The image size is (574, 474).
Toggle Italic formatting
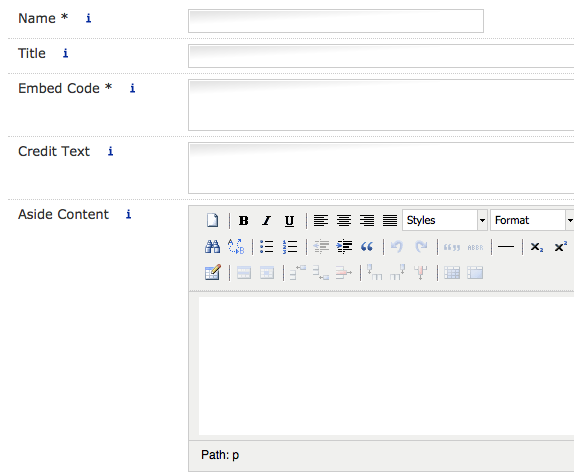[x=266, y=220]
